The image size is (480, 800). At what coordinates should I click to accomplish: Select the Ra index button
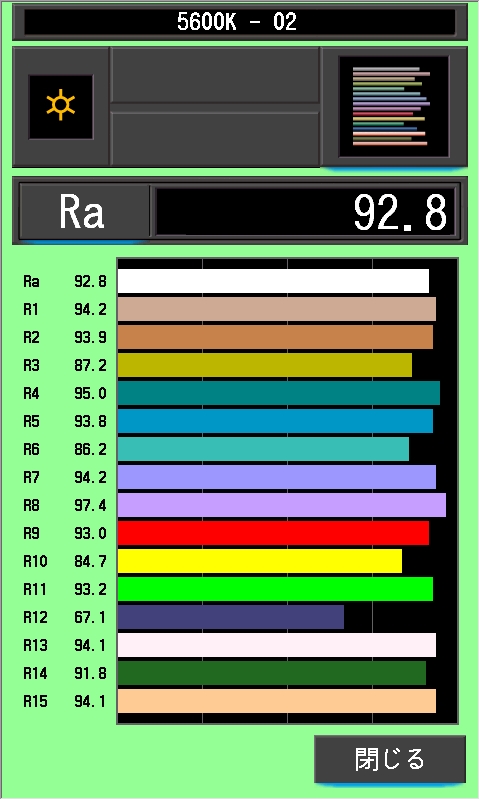84,211
